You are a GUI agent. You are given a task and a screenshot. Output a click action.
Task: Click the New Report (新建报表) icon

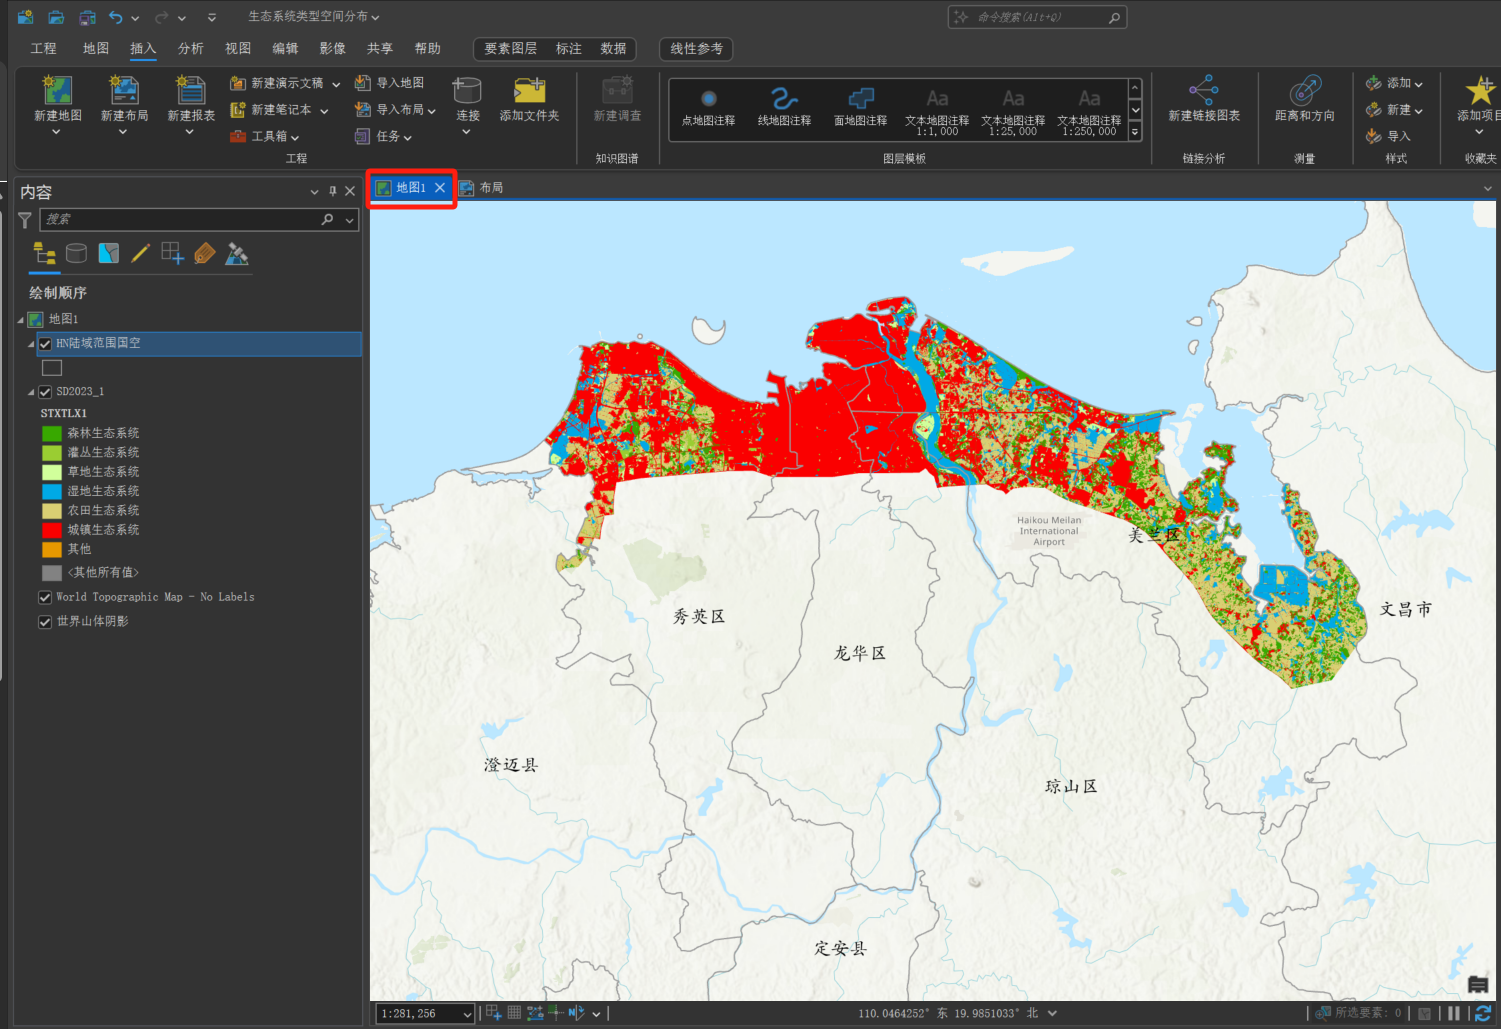point(190,92)
